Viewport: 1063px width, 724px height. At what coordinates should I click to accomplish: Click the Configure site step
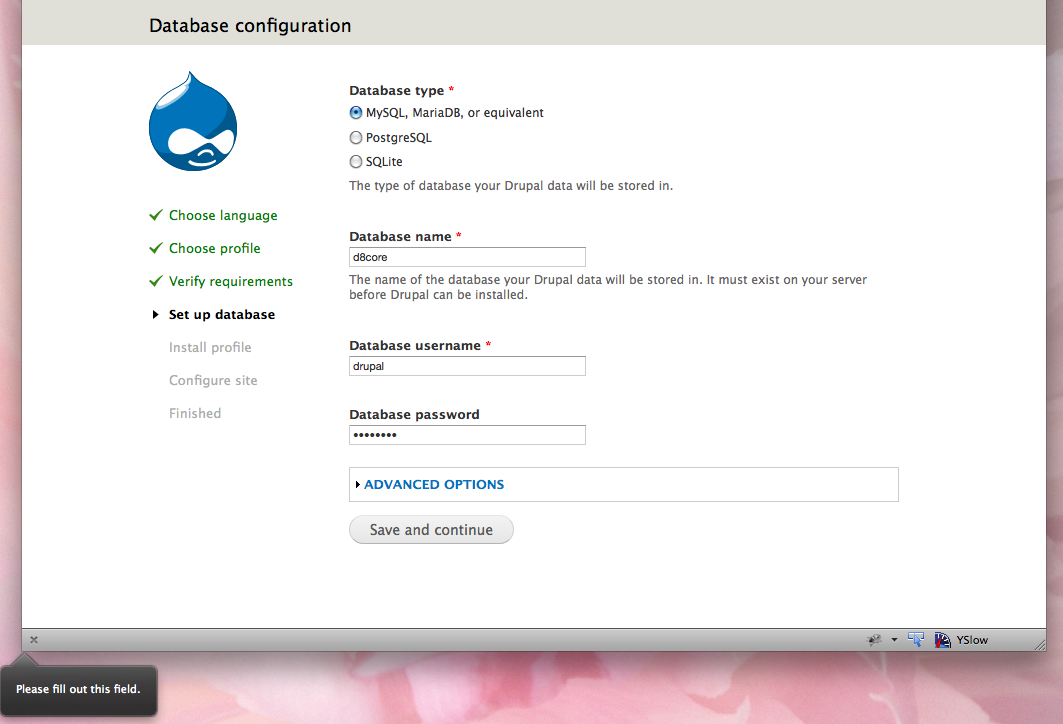[213, 380]
